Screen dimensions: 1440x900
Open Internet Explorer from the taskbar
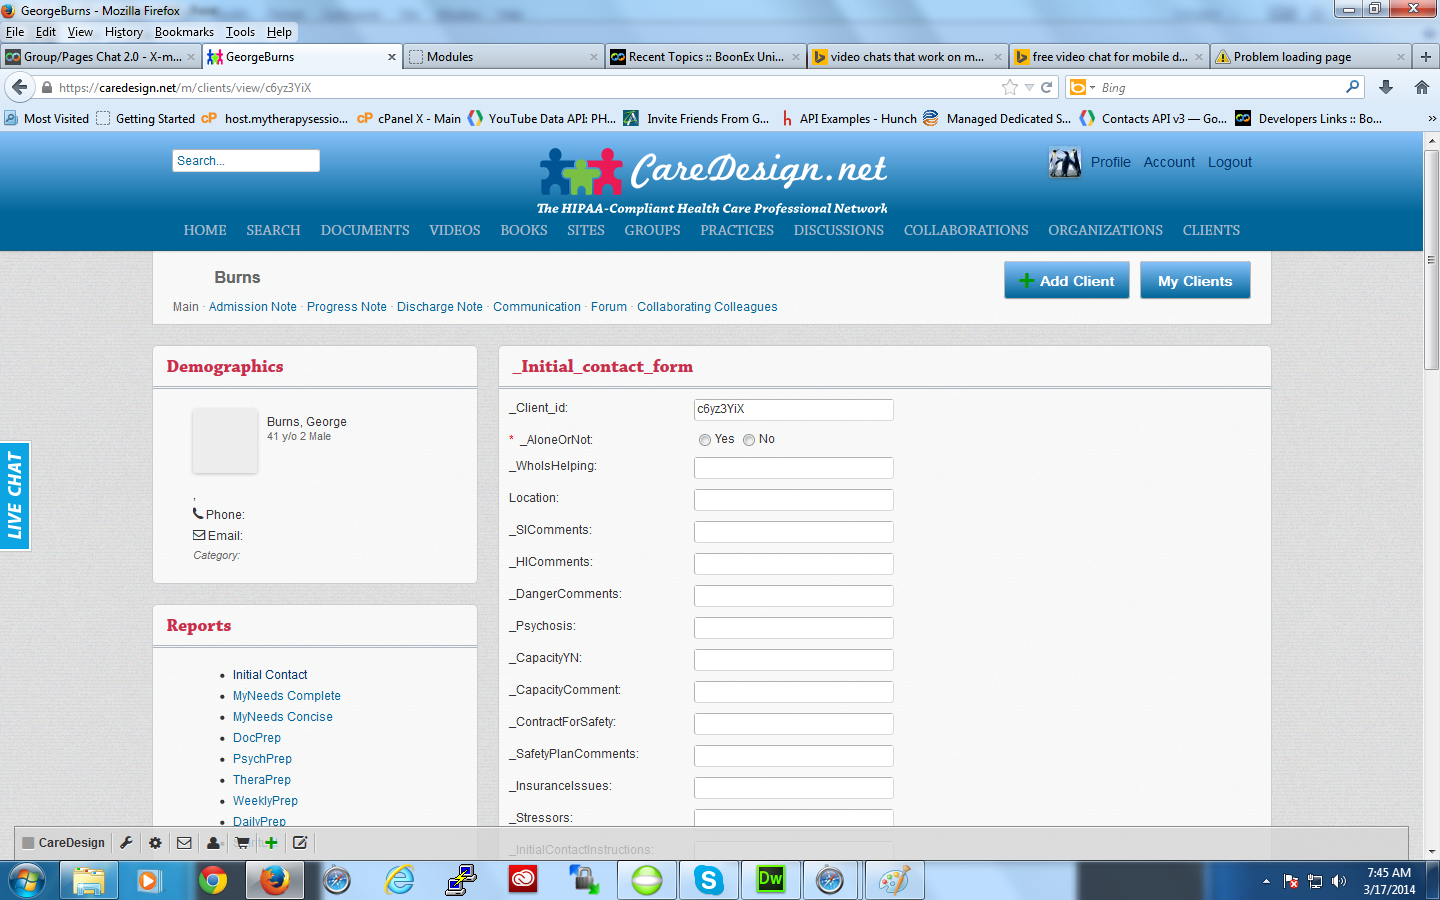399,881
